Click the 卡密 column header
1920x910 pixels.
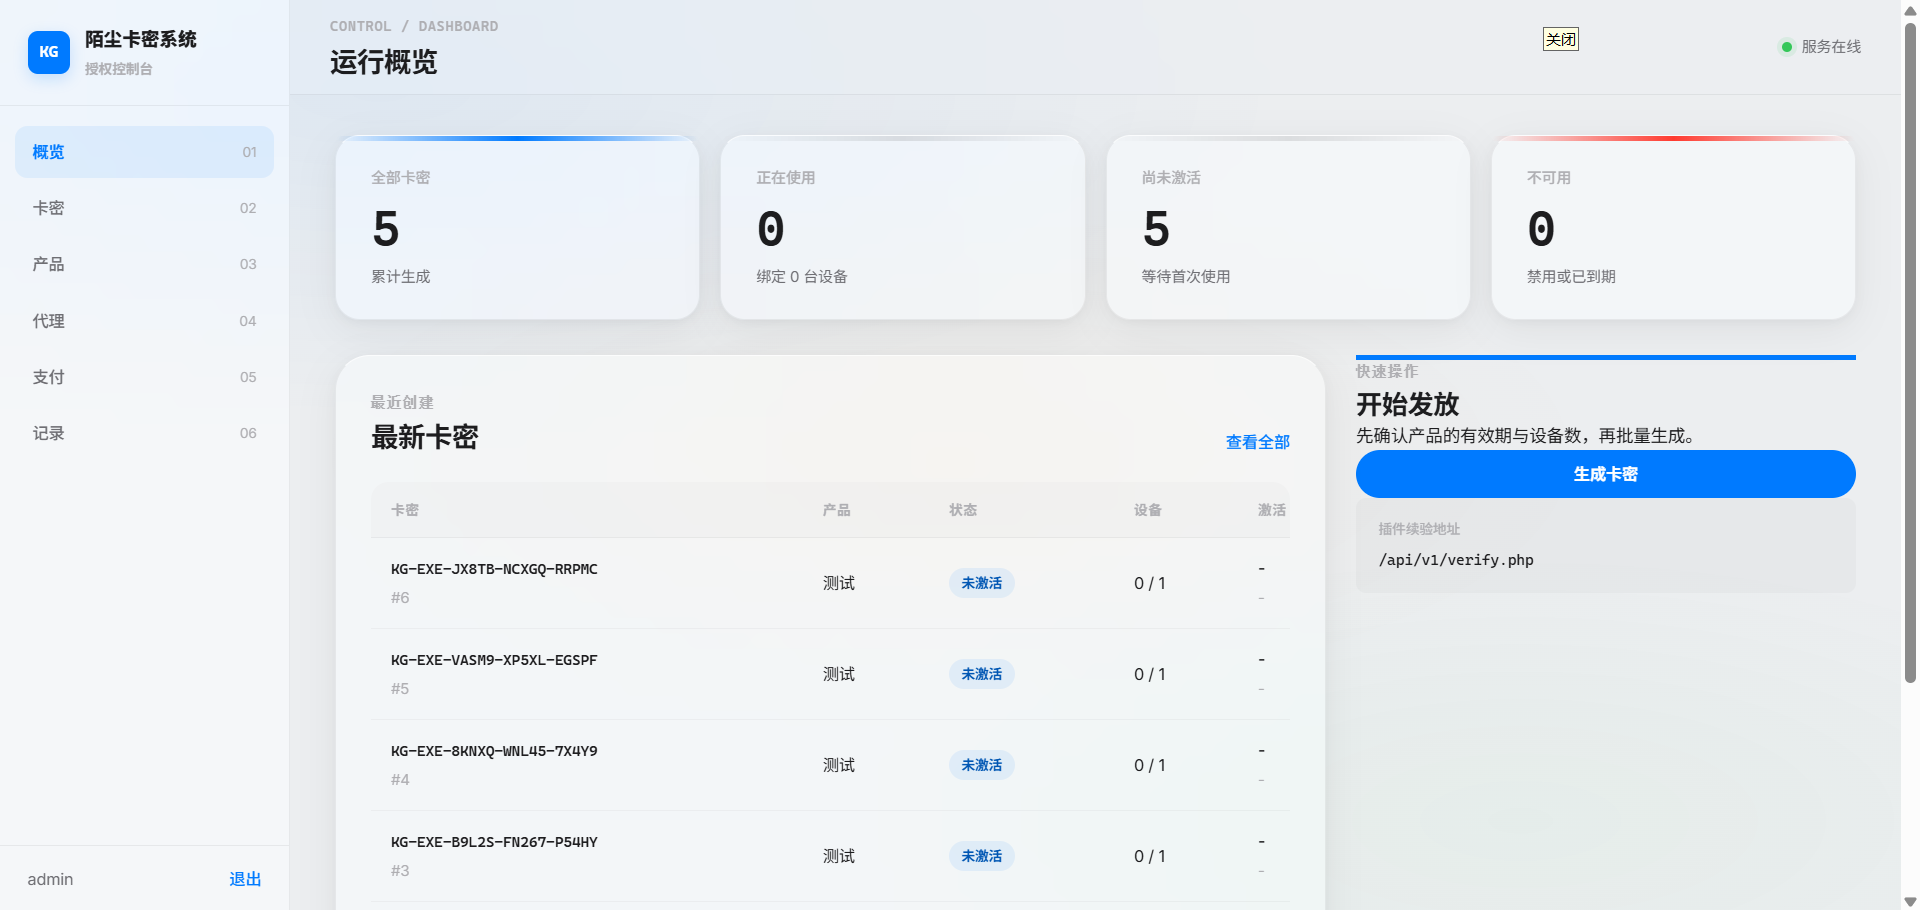[405, 510]
